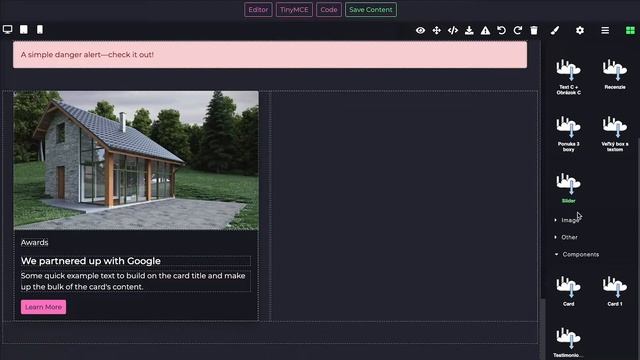This screenshot has width=640, height=360.
Task: Select the house image in card
Action: 136,160
